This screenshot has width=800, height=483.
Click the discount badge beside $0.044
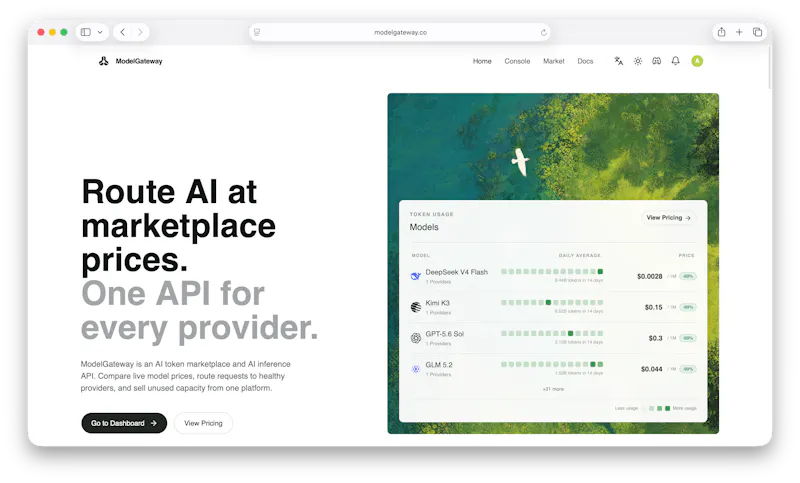pos(688,369)
